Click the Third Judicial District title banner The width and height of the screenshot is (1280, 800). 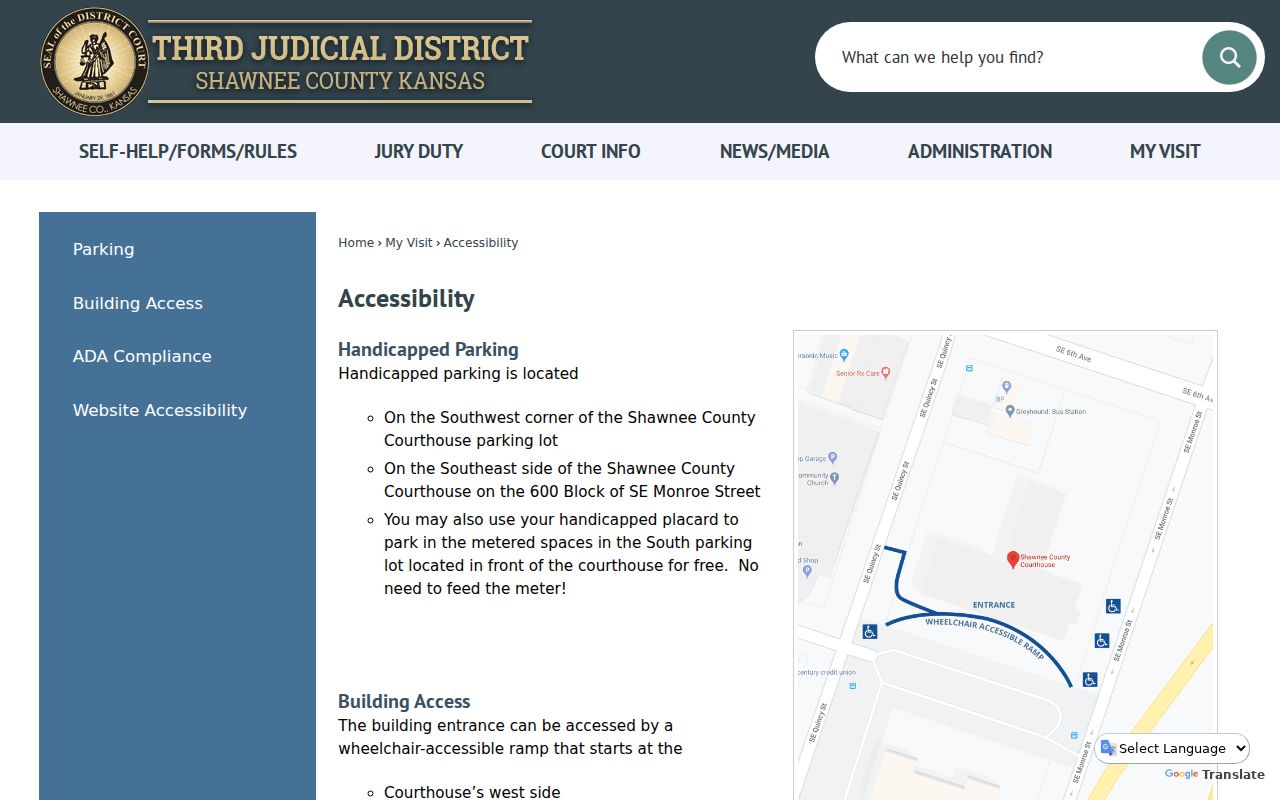coord(341,62)
